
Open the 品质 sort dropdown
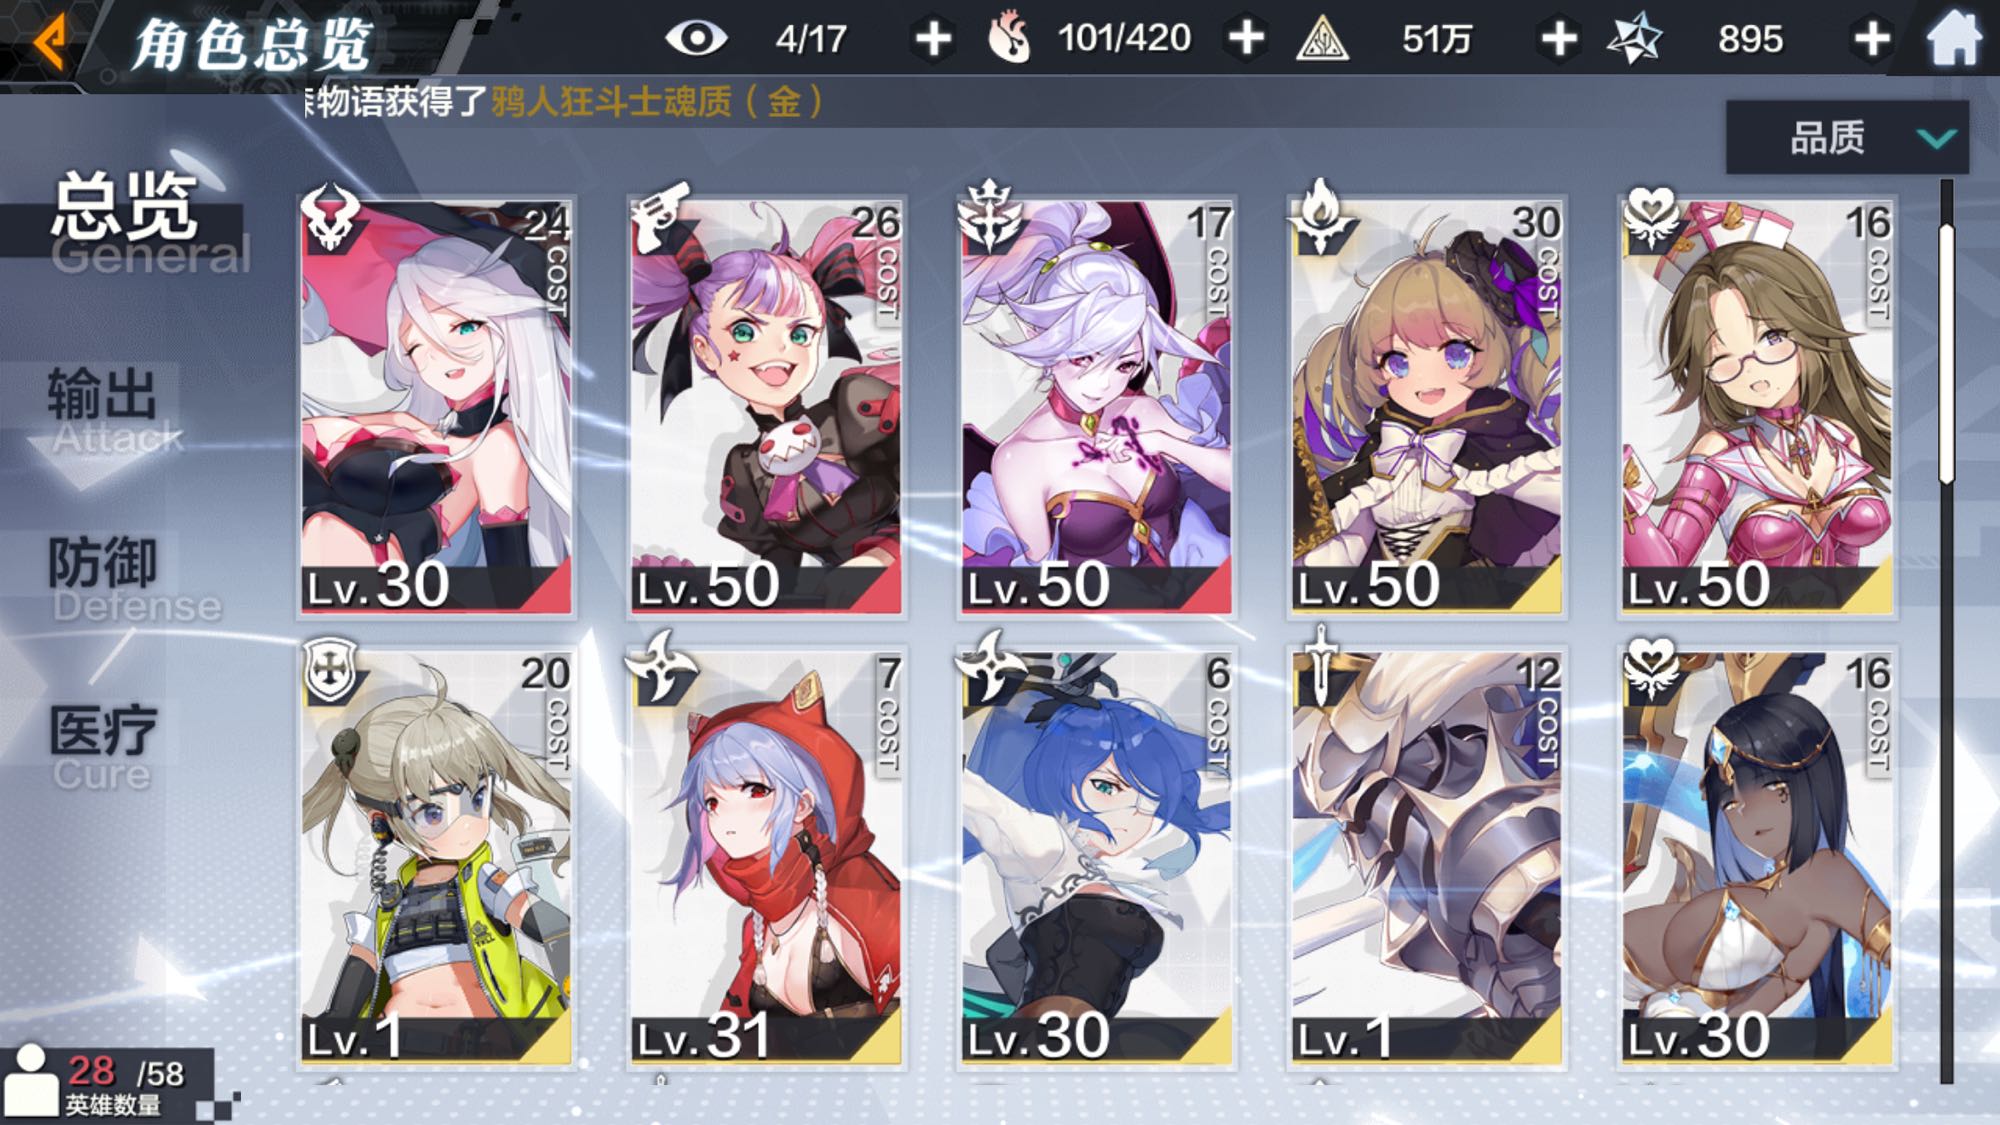pos(1847,137)
